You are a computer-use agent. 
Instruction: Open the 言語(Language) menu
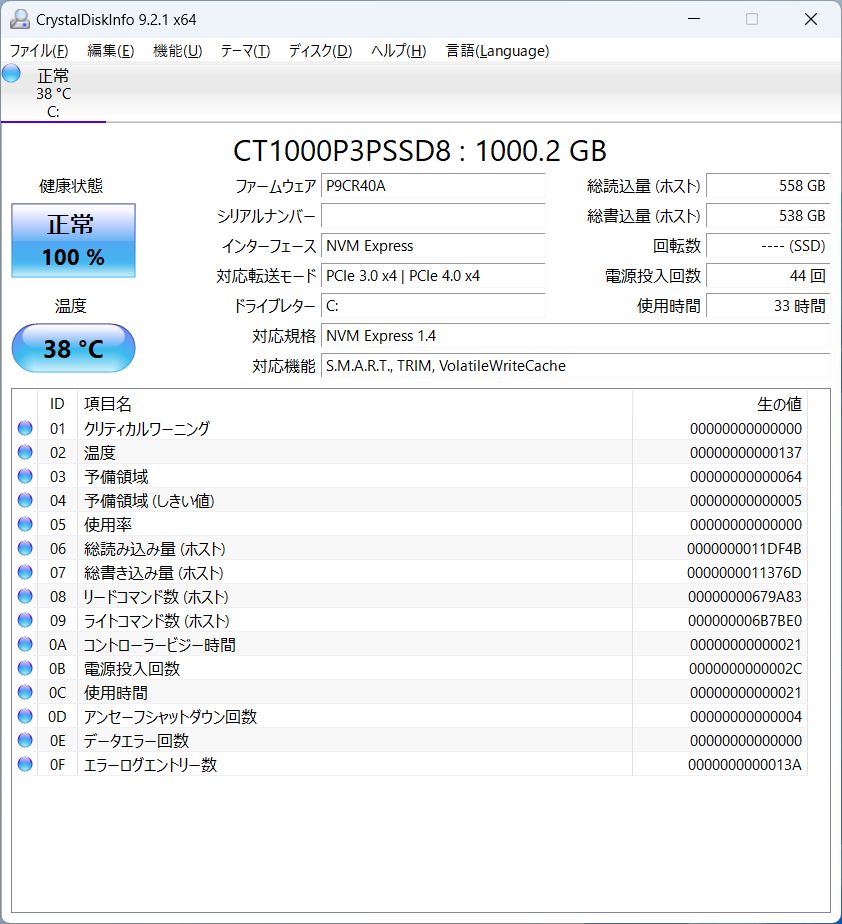497,51
